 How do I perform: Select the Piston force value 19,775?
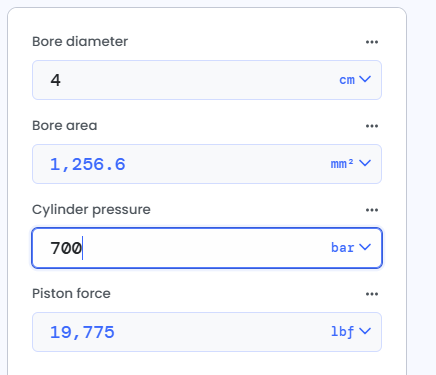pos(82,332)
